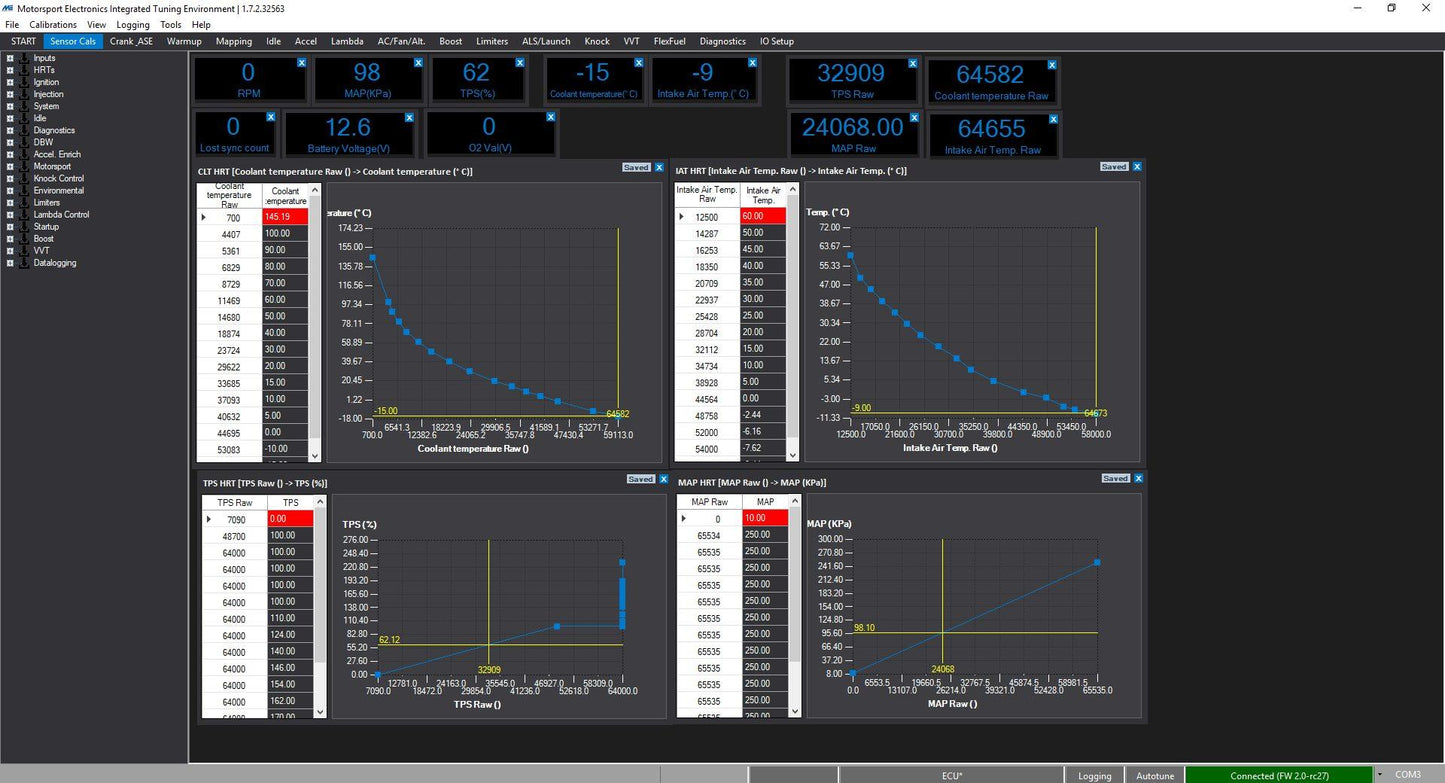This screenshot has height=783, width=1445.
Task: Click the Datalogging download arrow icon
Action: [24, 263]
